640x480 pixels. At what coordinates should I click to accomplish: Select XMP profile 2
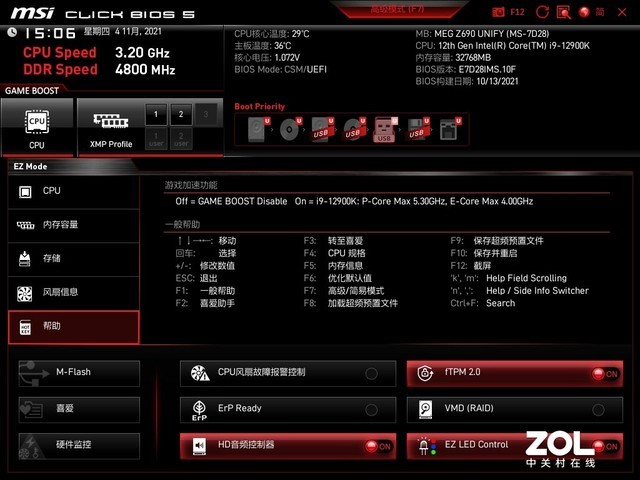point(181,114)
